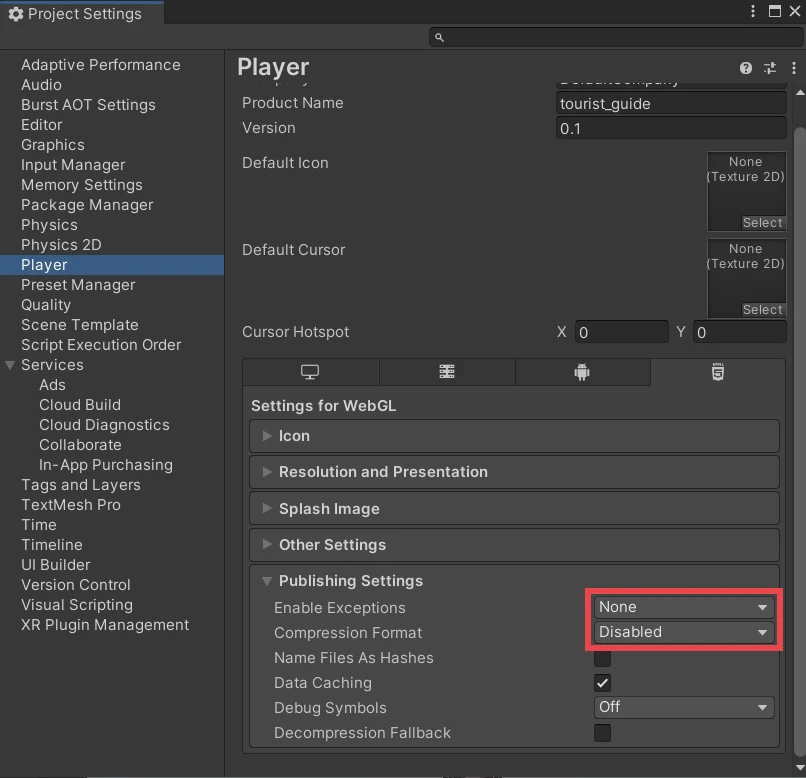Click the Version input field
Image resolution: width=806 pixels, height=778 pixels.
(671, 128)
